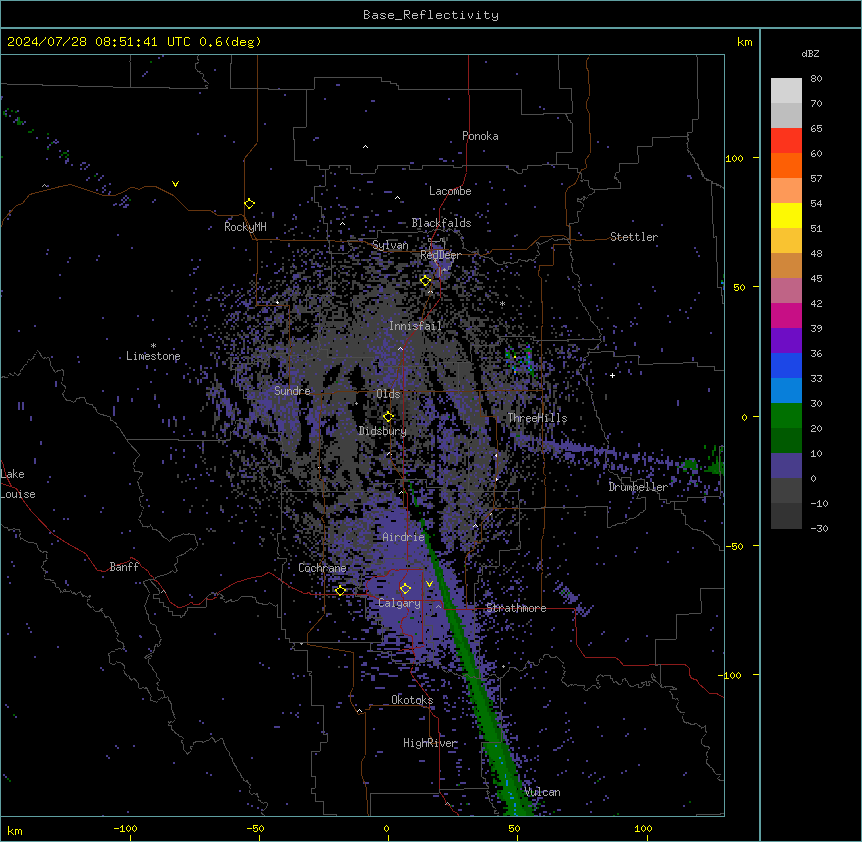
Task: Select the Ponoka city label
Action: [x=480, y=136]
